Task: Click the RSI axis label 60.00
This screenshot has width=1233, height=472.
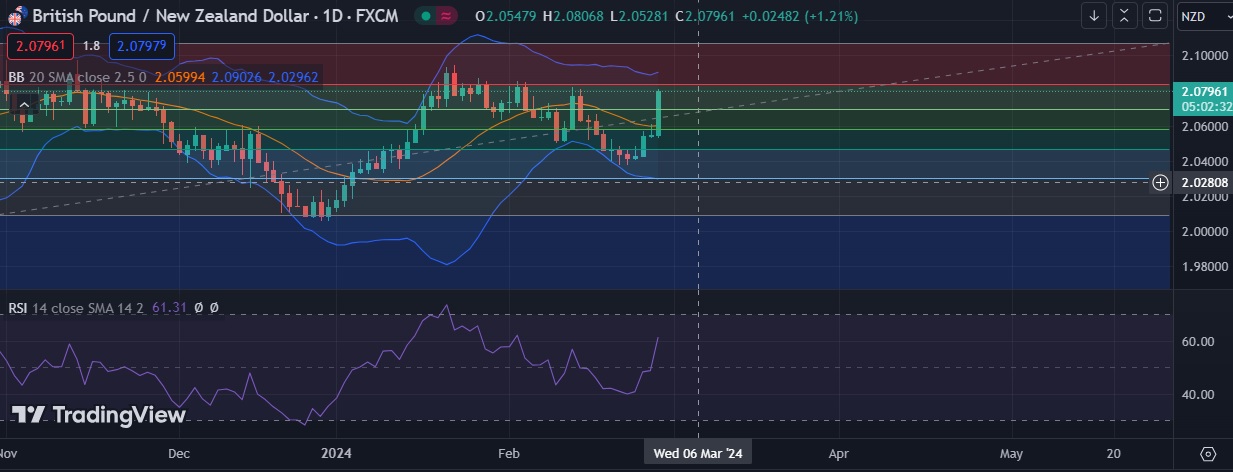Action: pyautogui.click(x=1197, y=342)
